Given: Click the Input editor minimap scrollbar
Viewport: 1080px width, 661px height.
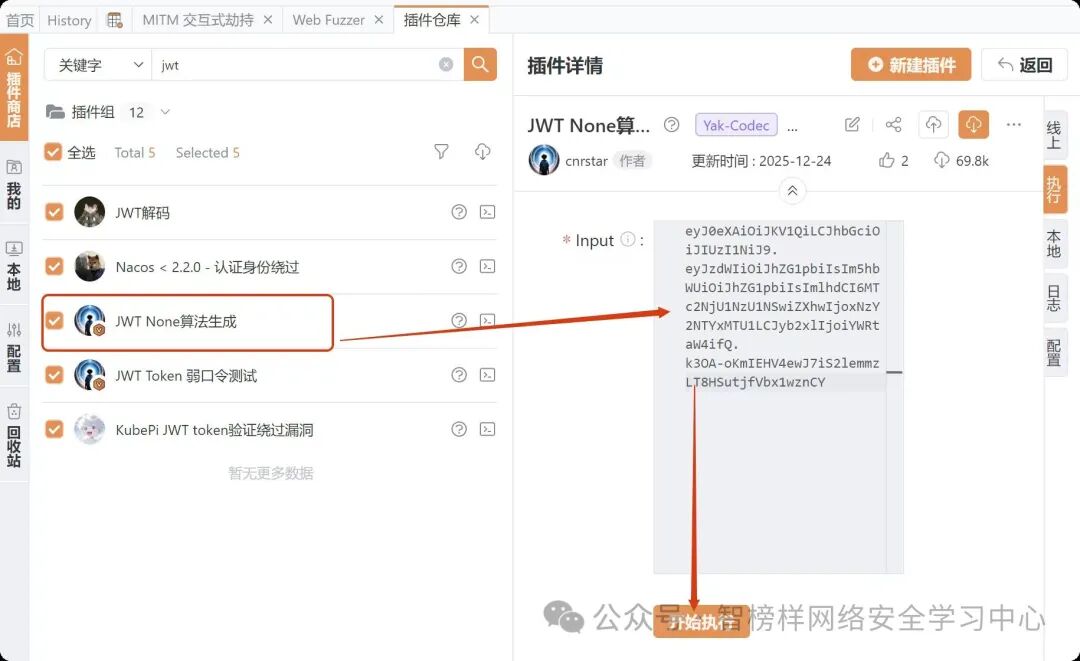Looking at the screenshot, I should 895,397.
